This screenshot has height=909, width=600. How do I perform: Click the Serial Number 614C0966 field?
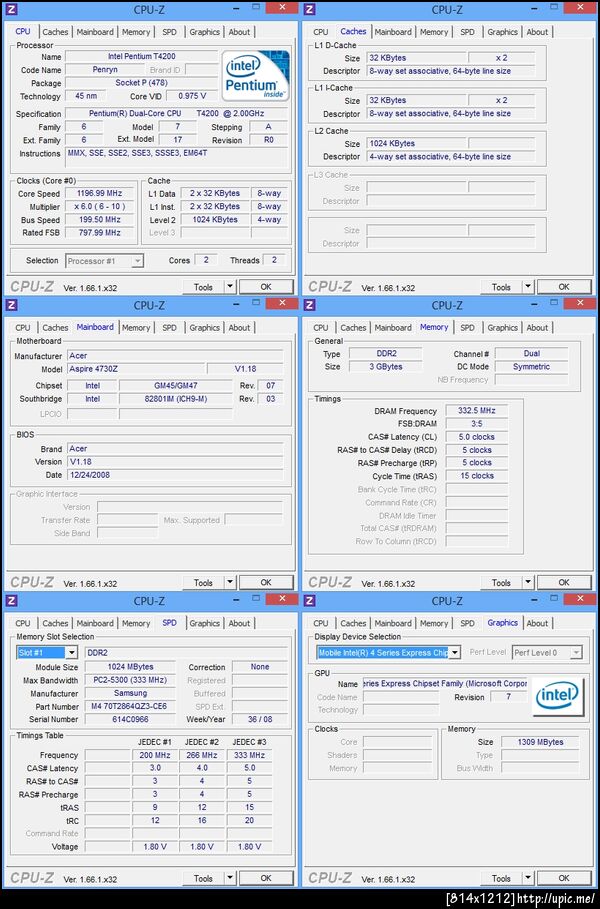click(130, 719)
